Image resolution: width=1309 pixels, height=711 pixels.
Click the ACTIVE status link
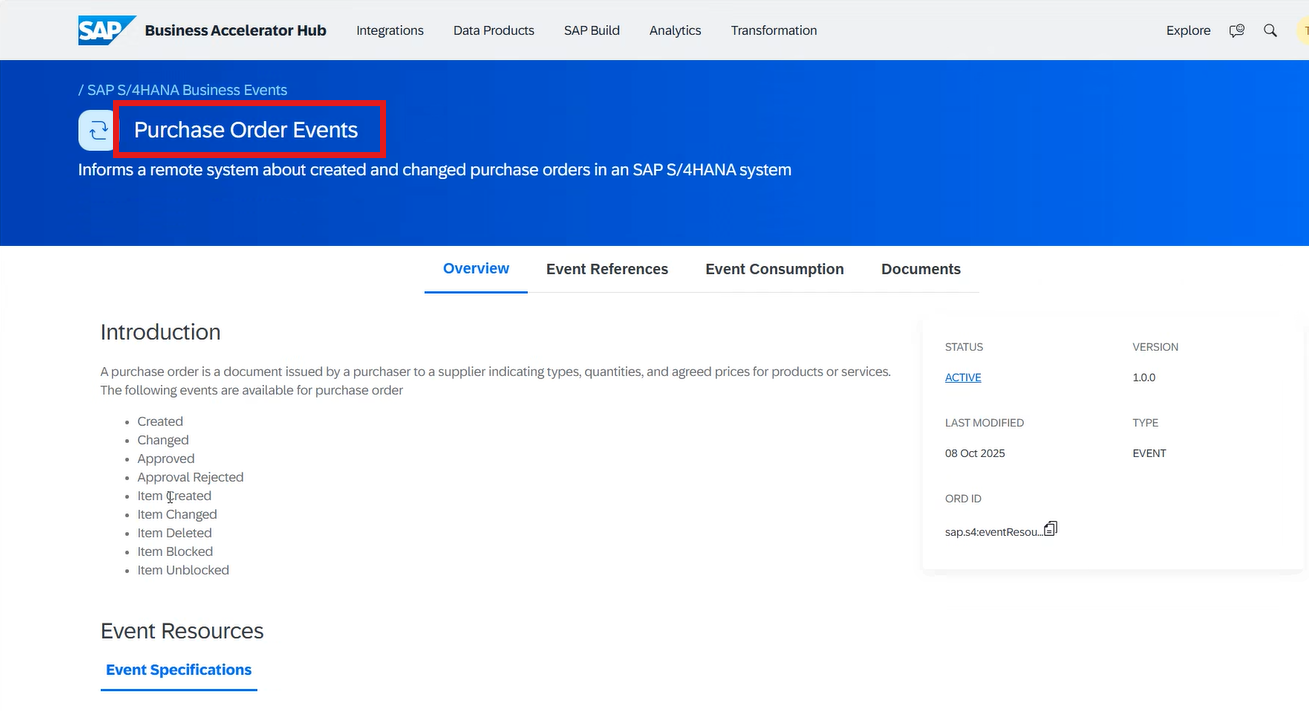coord(963,378)
